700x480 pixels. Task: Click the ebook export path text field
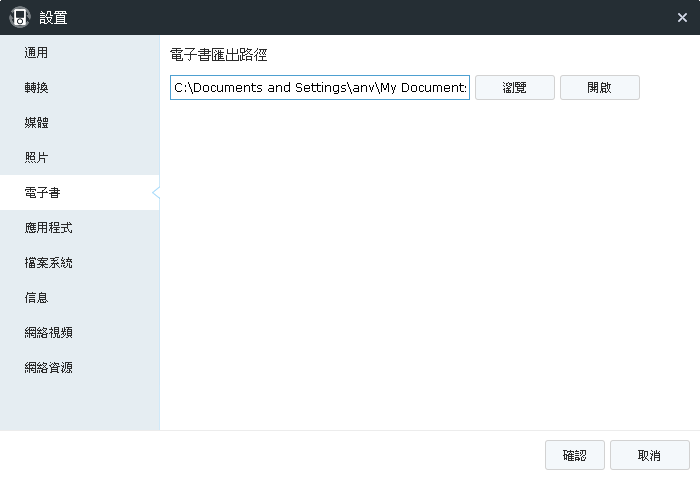[x=319, y=88]
